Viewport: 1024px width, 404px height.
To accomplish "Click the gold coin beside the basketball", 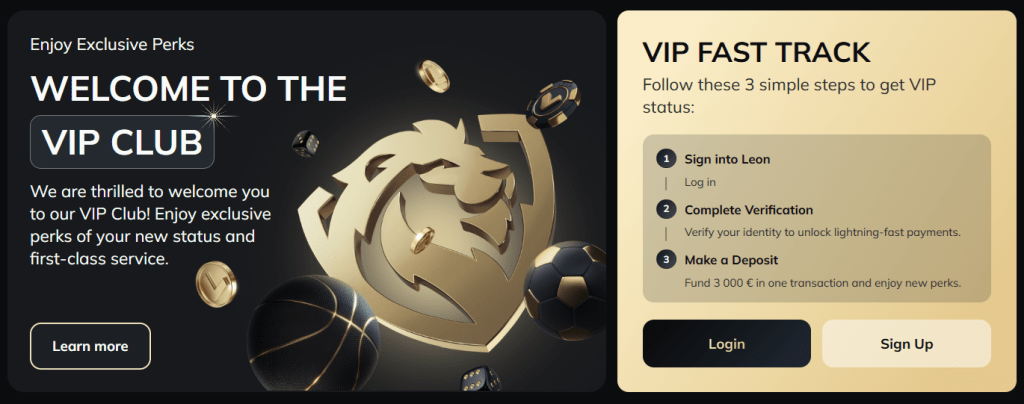I will coord(216,284).
